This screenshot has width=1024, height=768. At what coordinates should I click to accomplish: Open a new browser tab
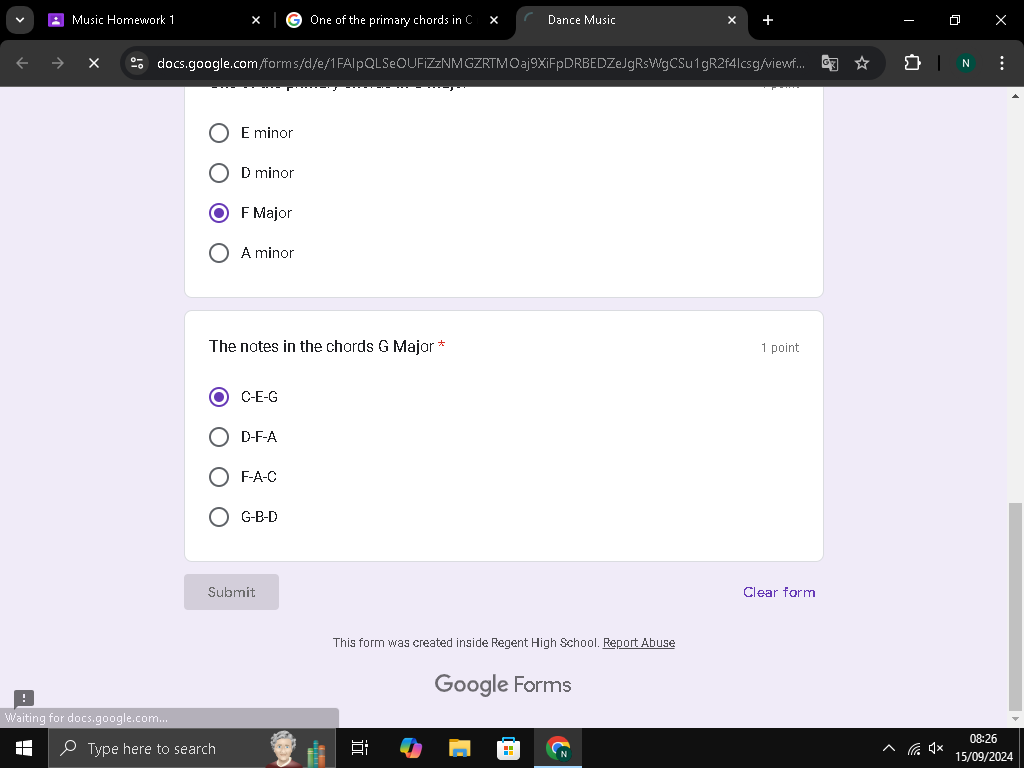768,20
